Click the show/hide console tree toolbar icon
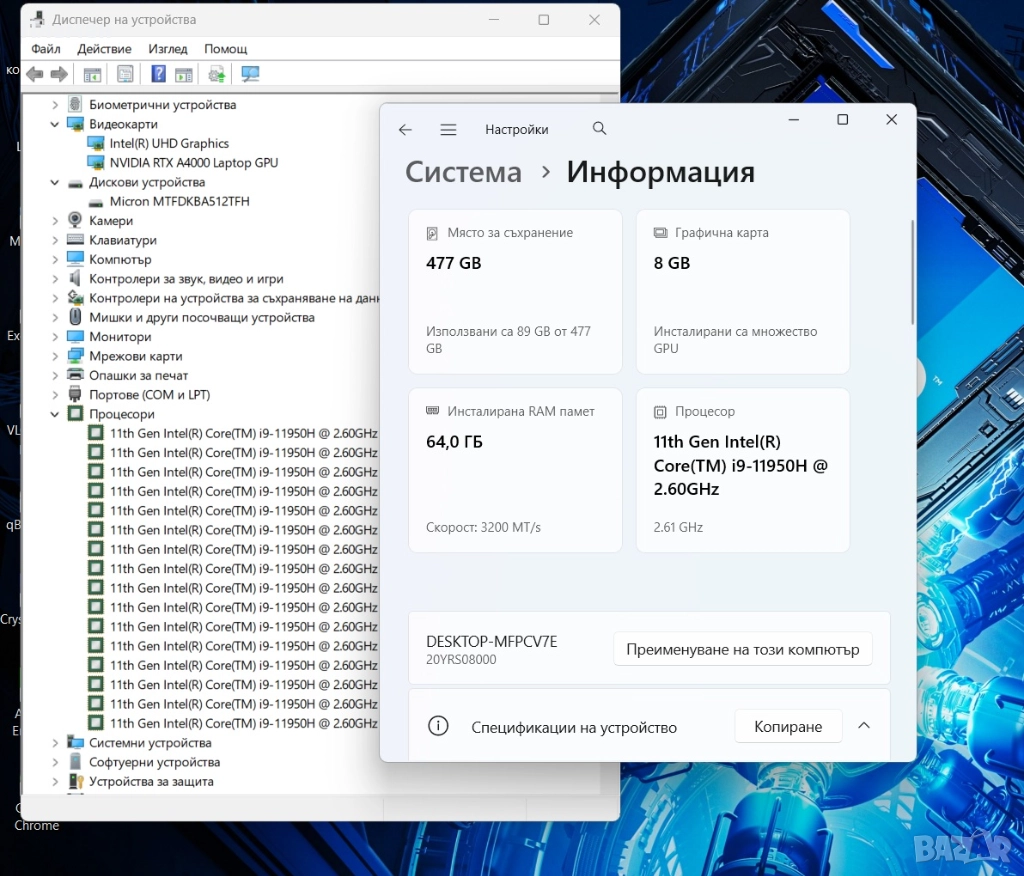 [x=92, y=74]
